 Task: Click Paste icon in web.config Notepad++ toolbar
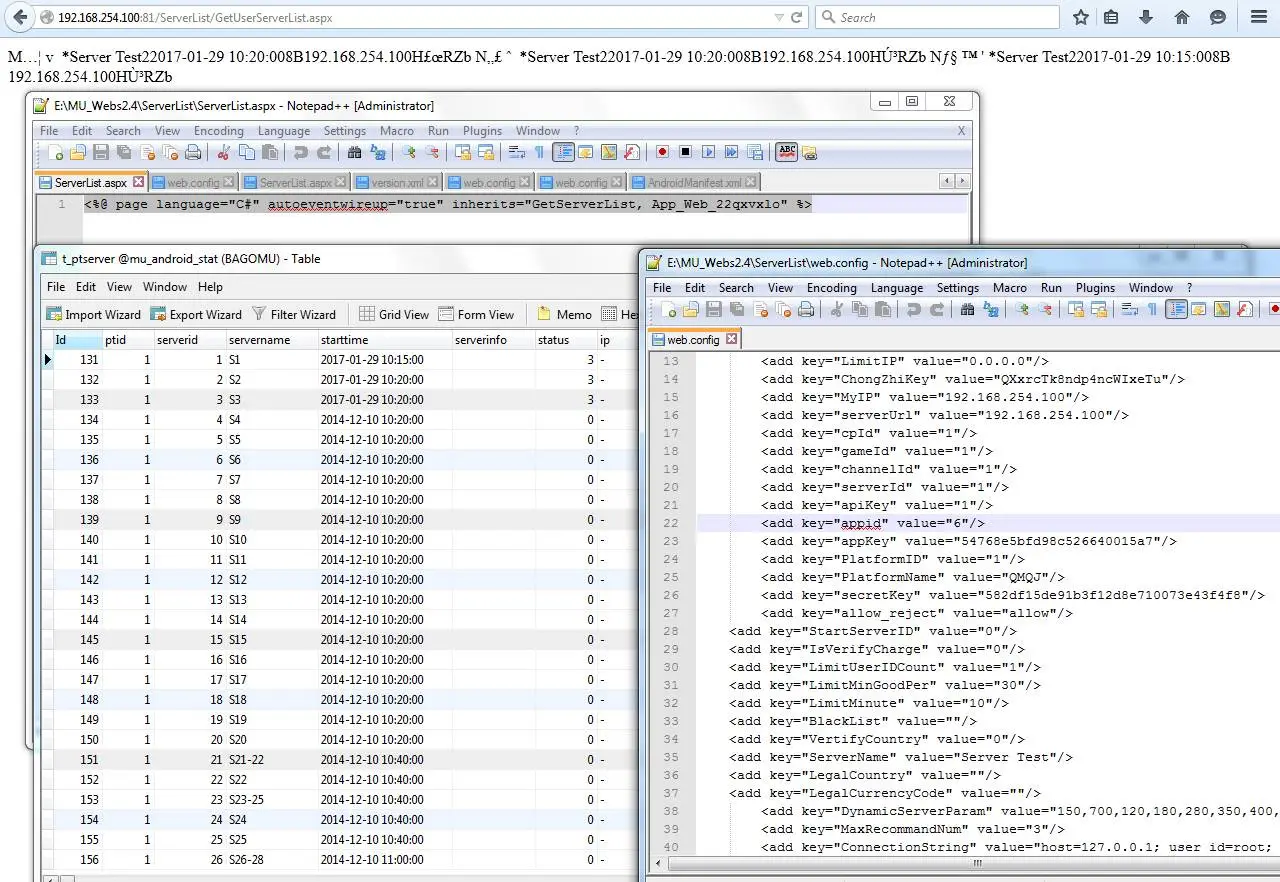(x=882, y=309)
